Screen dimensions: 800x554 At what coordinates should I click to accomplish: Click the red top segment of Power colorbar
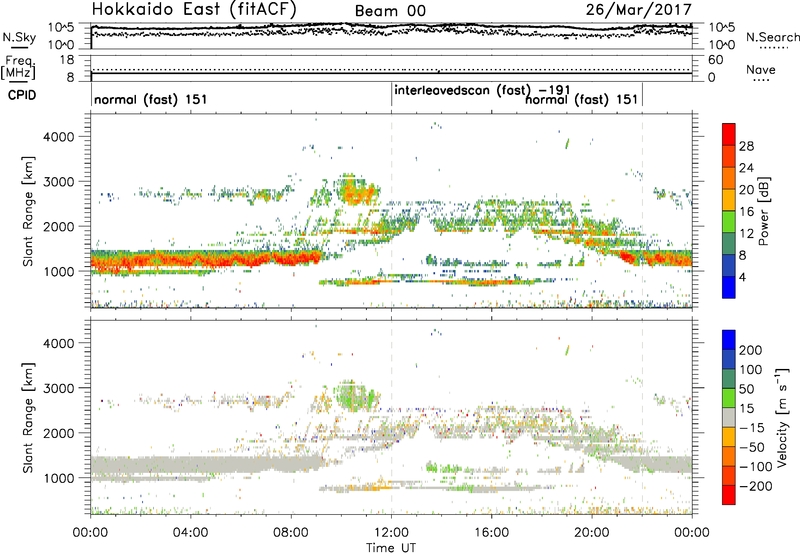729,134
